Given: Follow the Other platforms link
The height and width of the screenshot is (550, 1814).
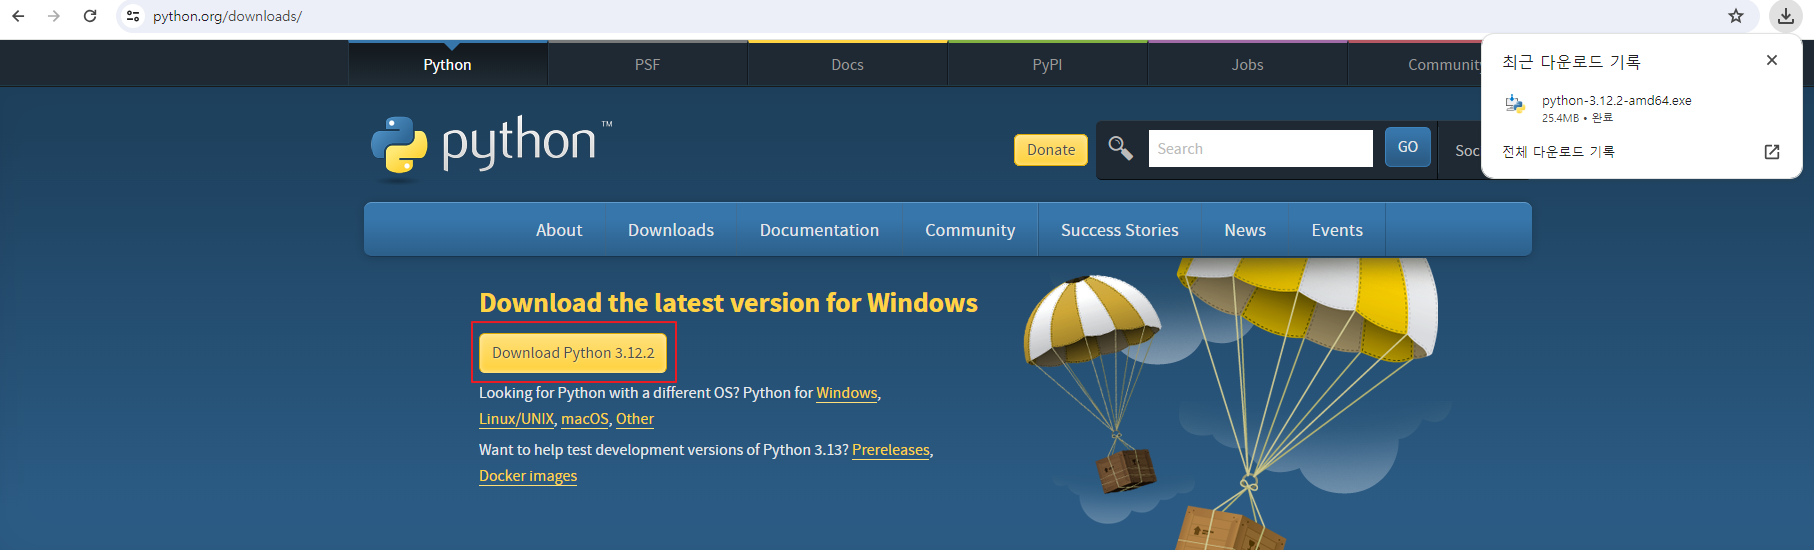Looking at the screenshot, I should click(635, 419).
